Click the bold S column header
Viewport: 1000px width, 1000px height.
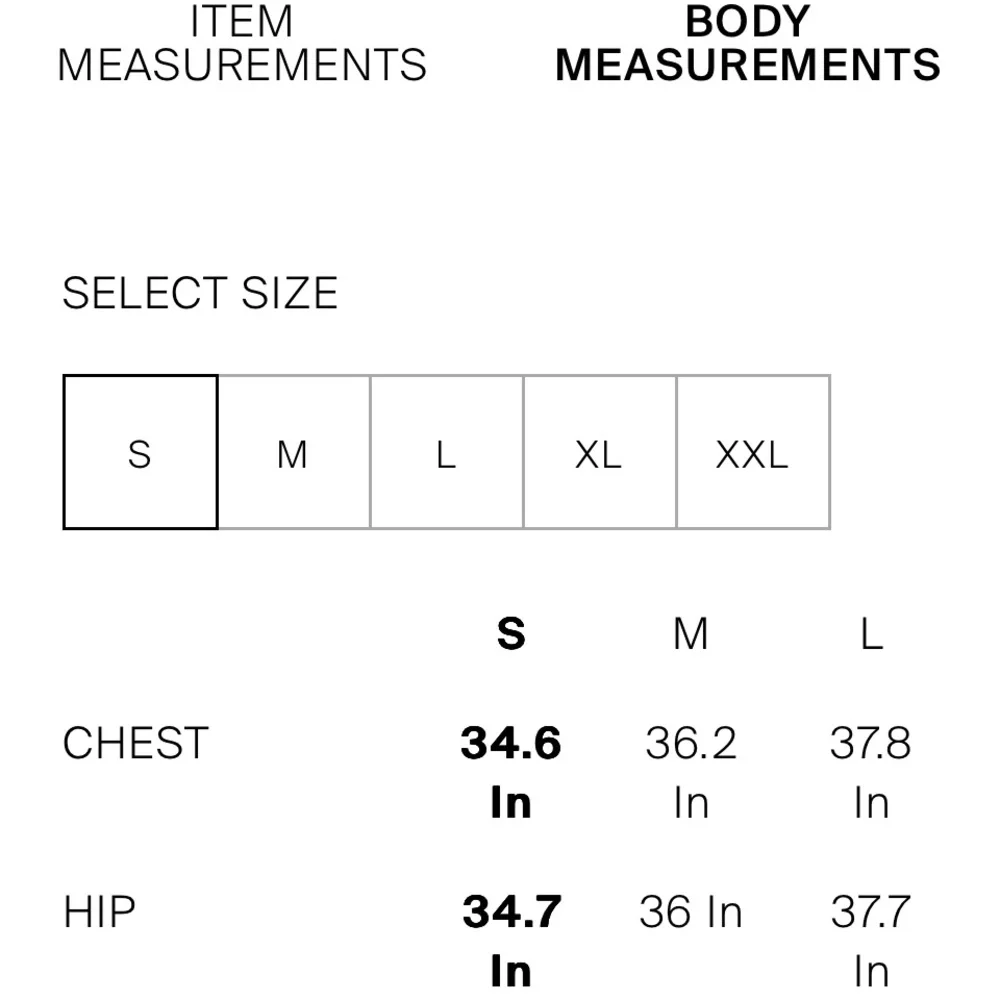click(x=511, y=634)
